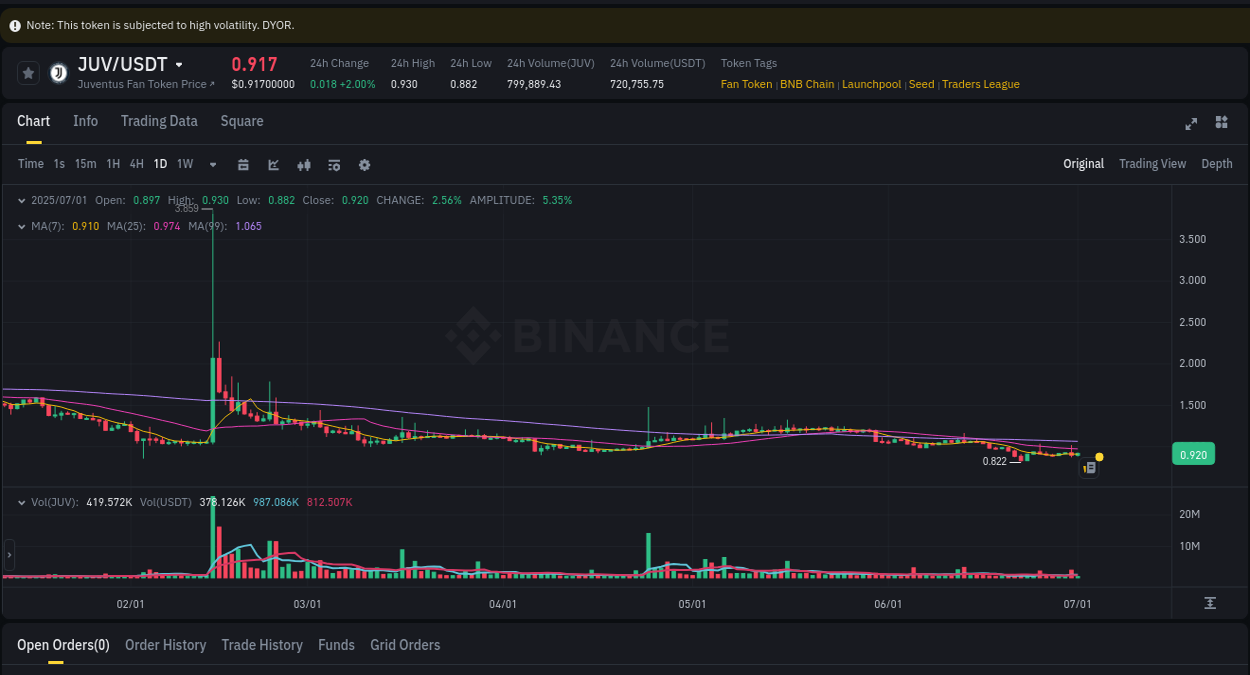Favorite JUV/USDT with the star icon
Screen dimensions: 1250x675
[28, 72]
